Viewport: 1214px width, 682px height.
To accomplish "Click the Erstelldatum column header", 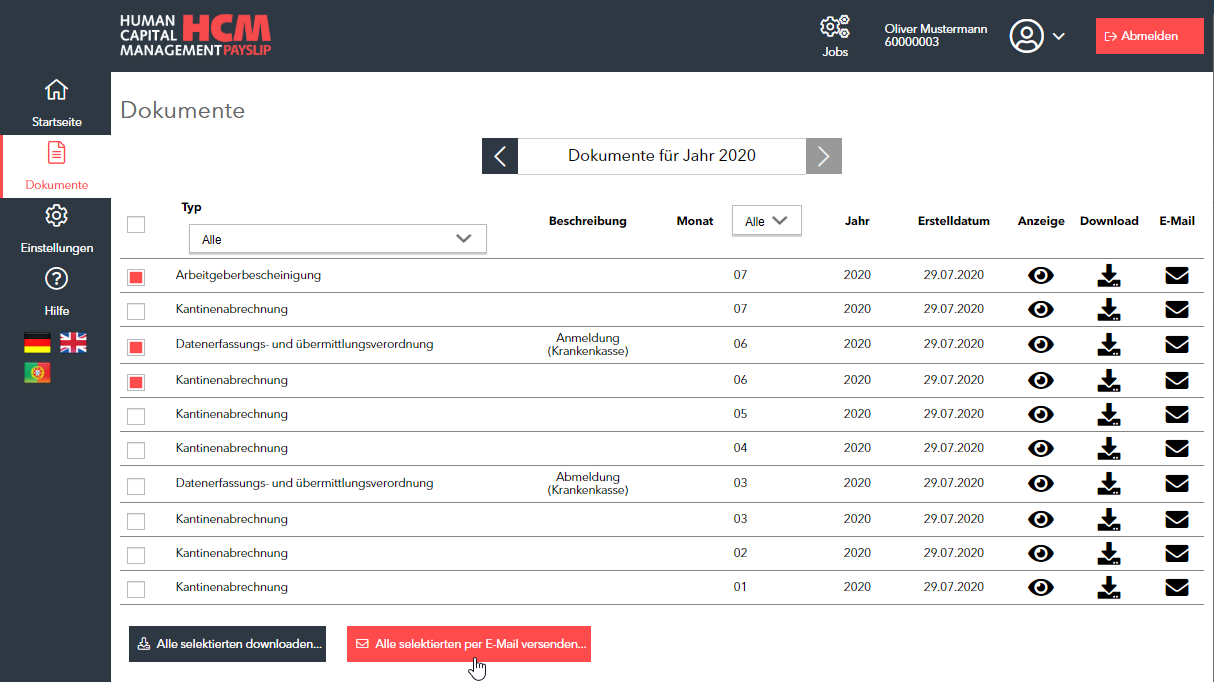I will (x=953, y=221).
